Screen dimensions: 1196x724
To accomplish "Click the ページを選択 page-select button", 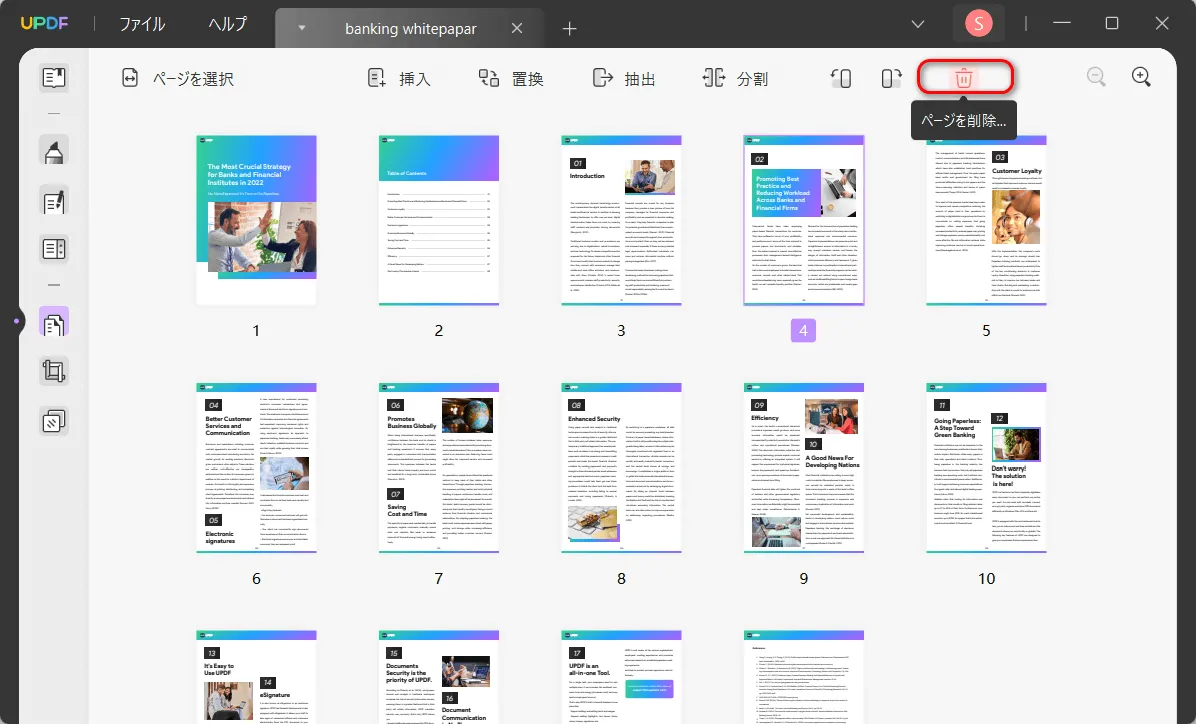I will (178, 79).
